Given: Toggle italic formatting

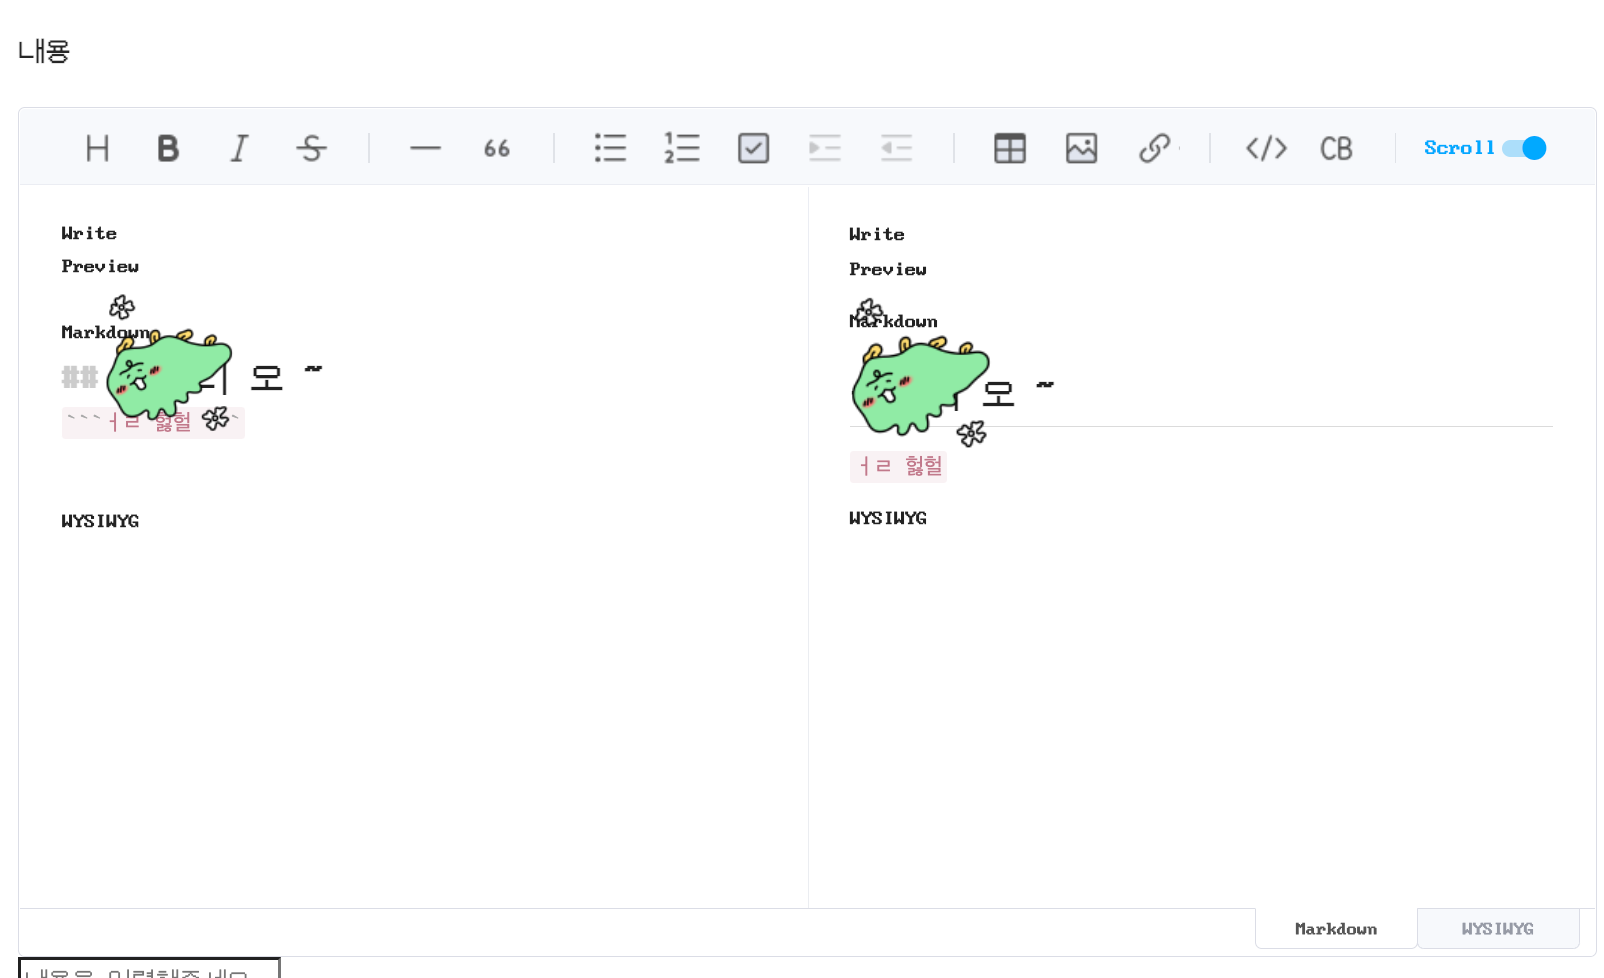Looking at the screenshot, I should pos(239,148).
